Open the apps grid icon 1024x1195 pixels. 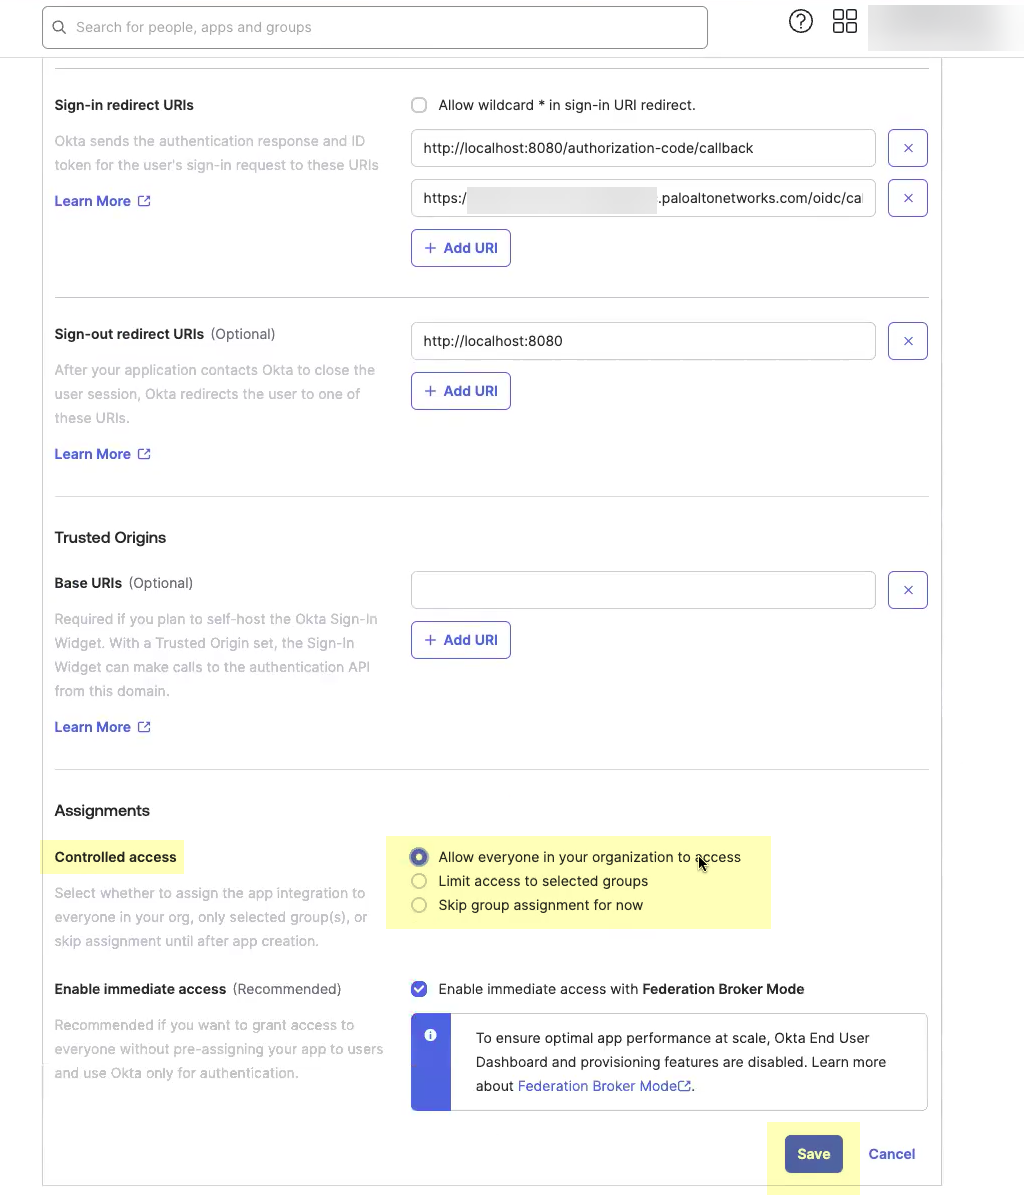[845, 21]
